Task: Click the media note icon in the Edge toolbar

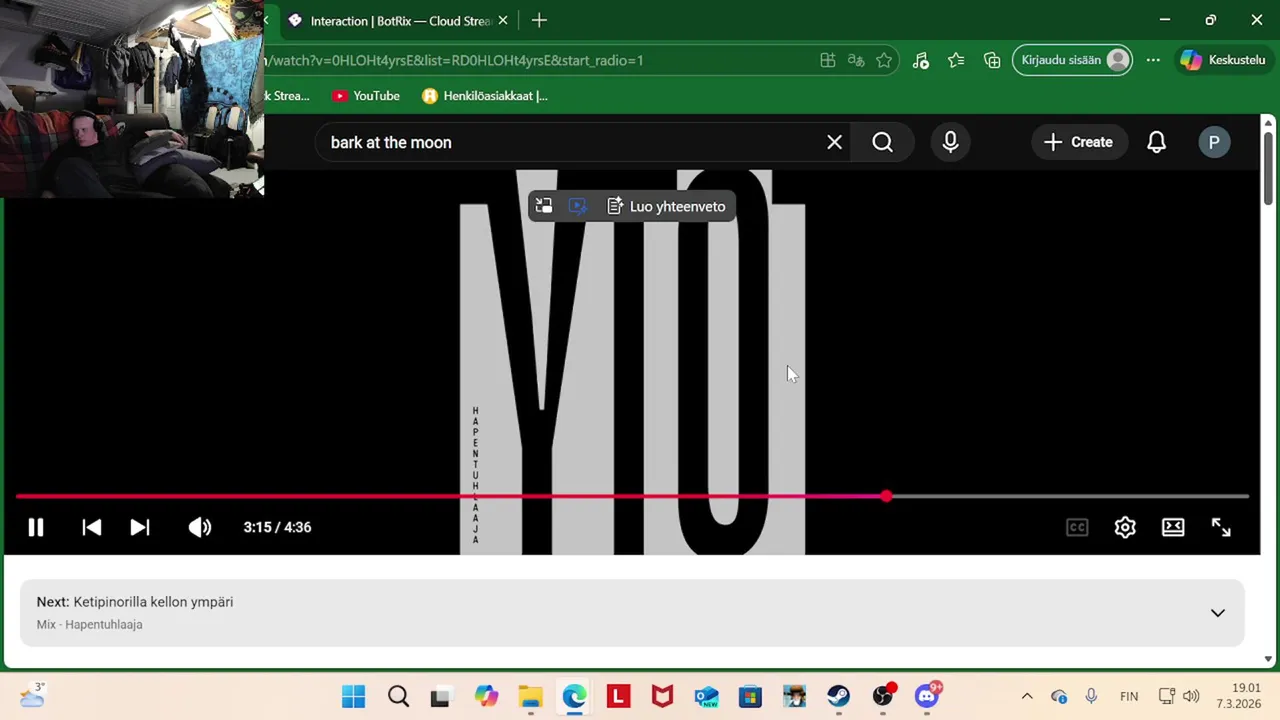Action: click(x=921, y=60)
